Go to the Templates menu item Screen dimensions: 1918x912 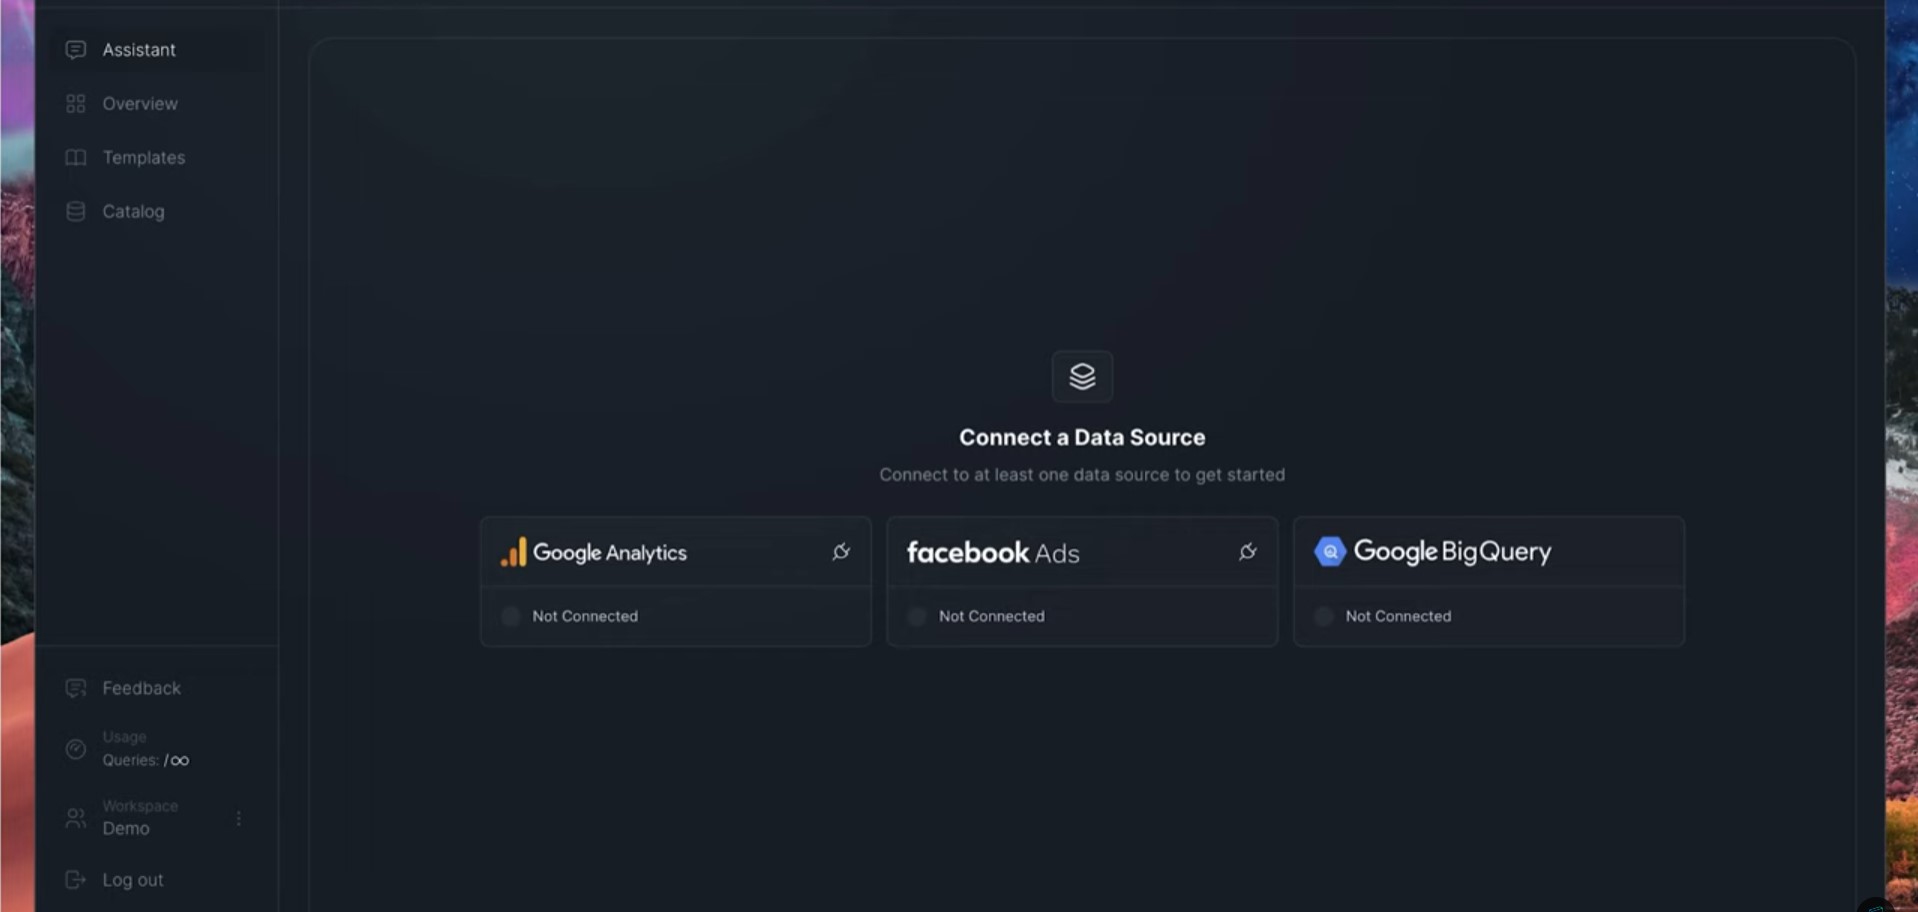(x=144, y=158)
